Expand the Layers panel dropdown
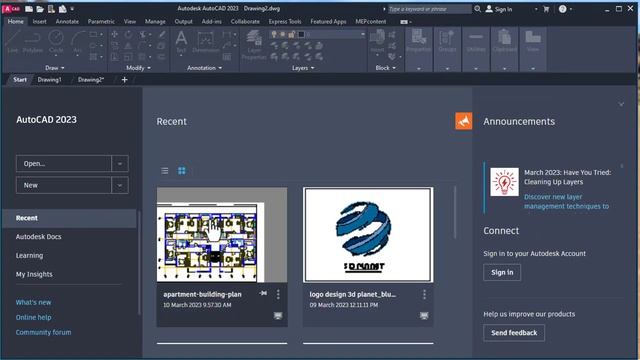Viewport: 640px width, 360px height. (x=303, y=68)
